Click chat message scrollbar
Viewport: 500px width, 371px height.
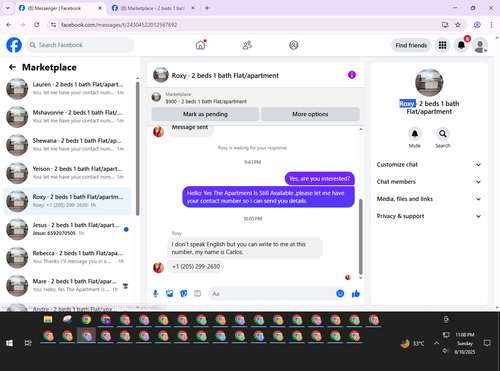pos(360,236)
